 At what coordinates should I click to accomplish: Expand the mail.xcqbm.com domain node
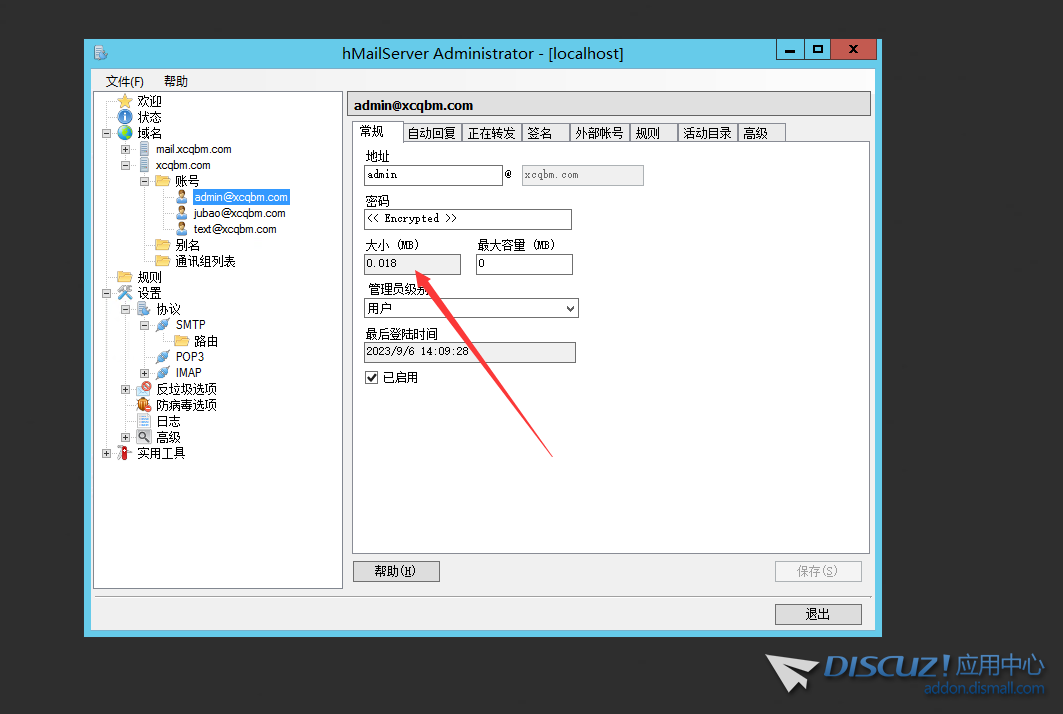pos(126,149)
